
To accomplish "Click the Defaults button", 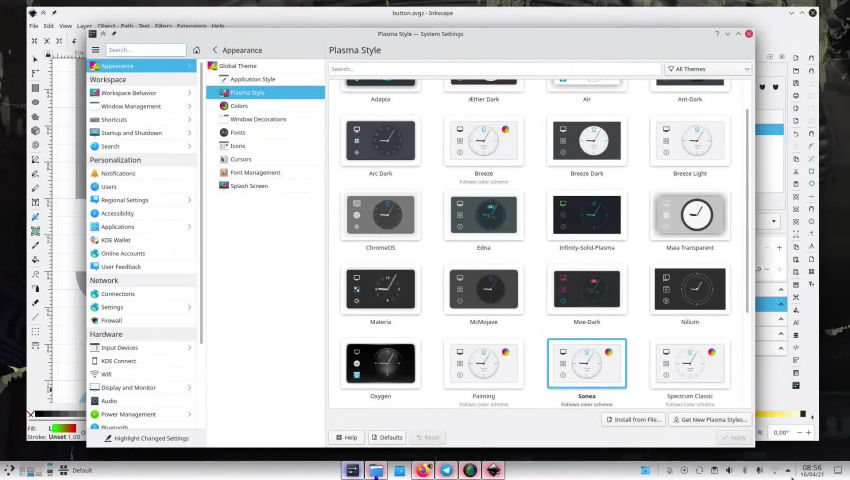I will point(387,437).
